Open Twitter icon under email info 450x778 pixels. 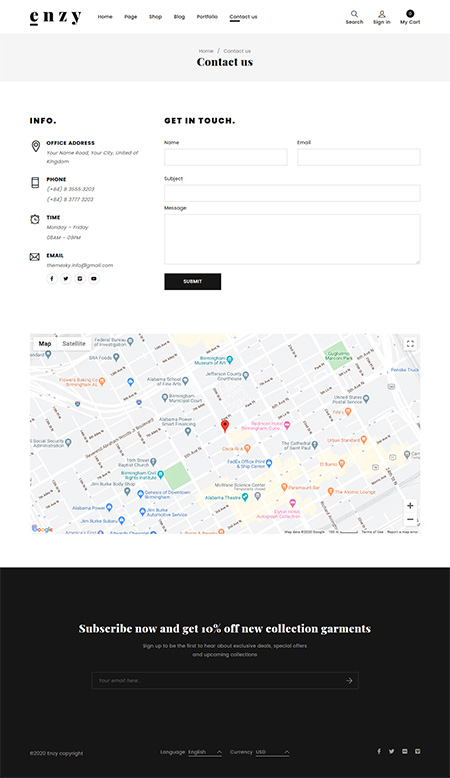(x=65, y=279)
